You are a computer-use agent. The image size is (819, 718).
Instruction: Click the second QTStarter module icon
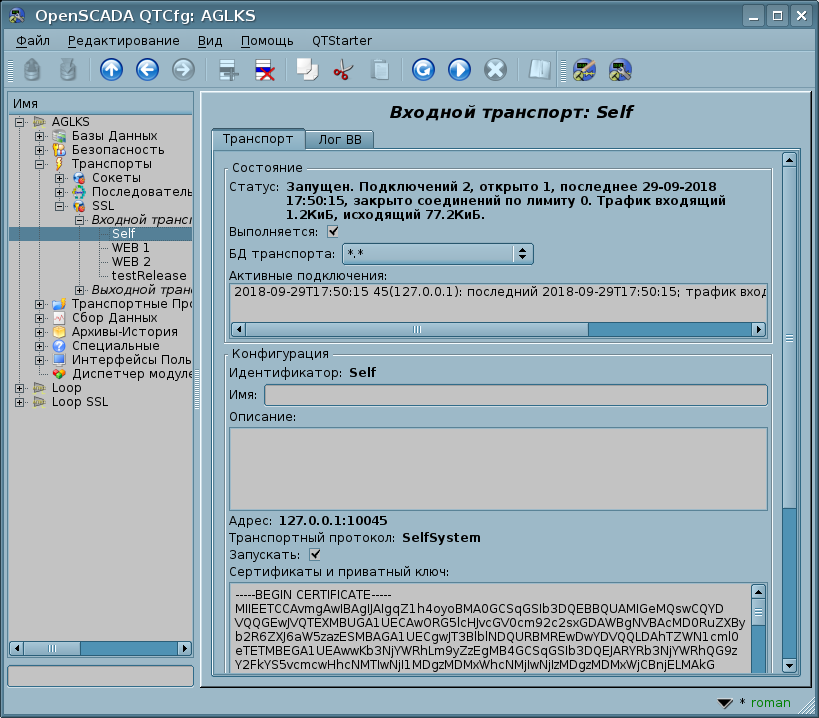(620, 69)
